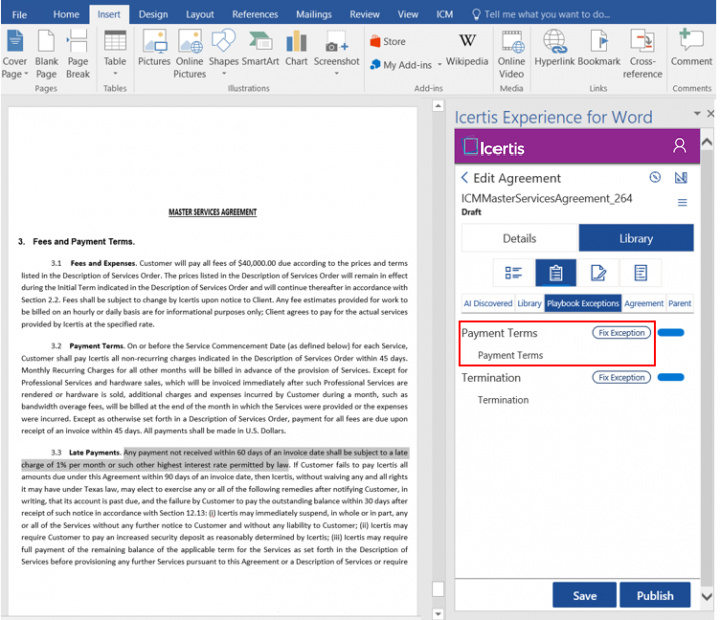Click the Icertis logo in purple header
The width and height of the screenshot is (720, 620).
[493, 147]
